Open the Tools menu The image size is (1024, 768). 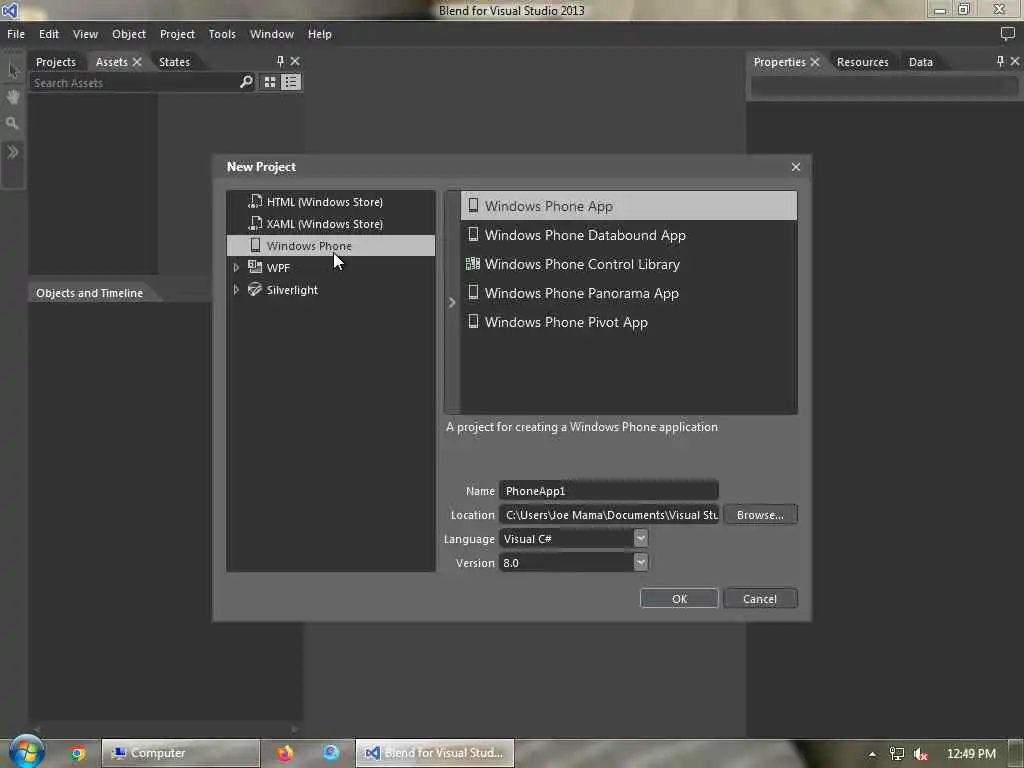(x=222, y=34)
